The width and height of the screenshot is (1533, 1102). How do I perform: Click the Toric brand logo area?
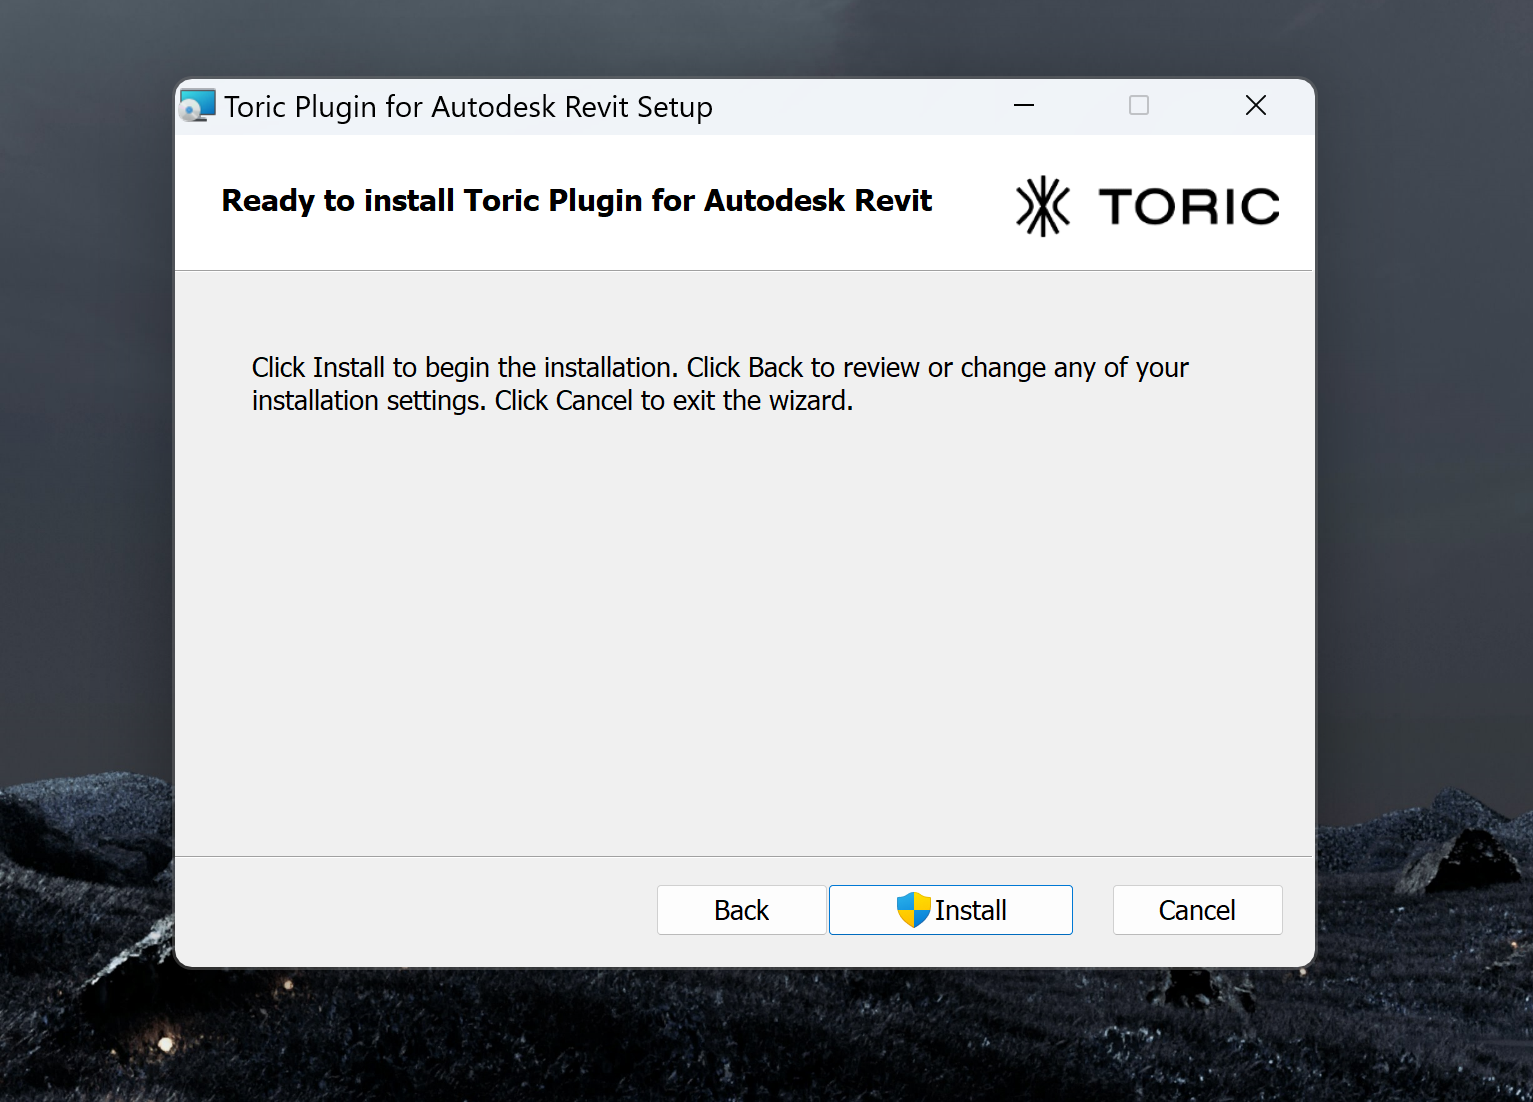pyautogui.click(x=1145, y=206)
